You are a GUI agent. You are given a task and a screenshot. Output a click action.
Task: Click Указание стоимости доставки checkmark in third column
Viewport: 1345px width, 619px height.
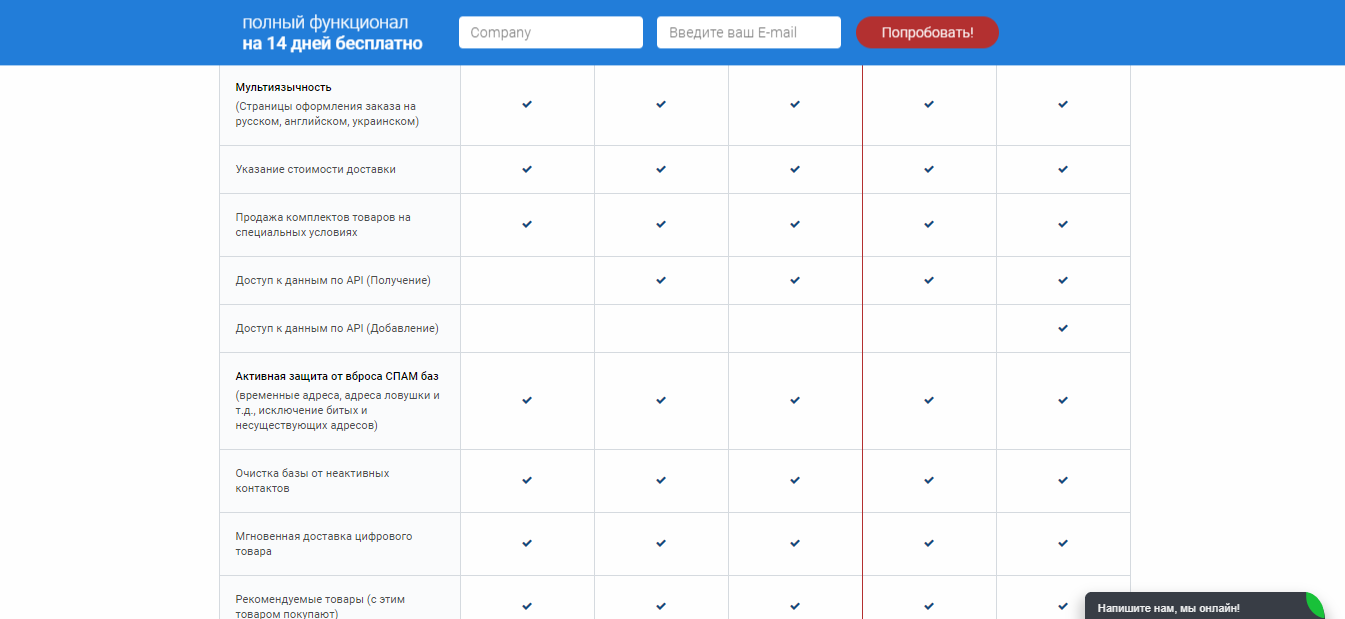click(x=795, y=169)
